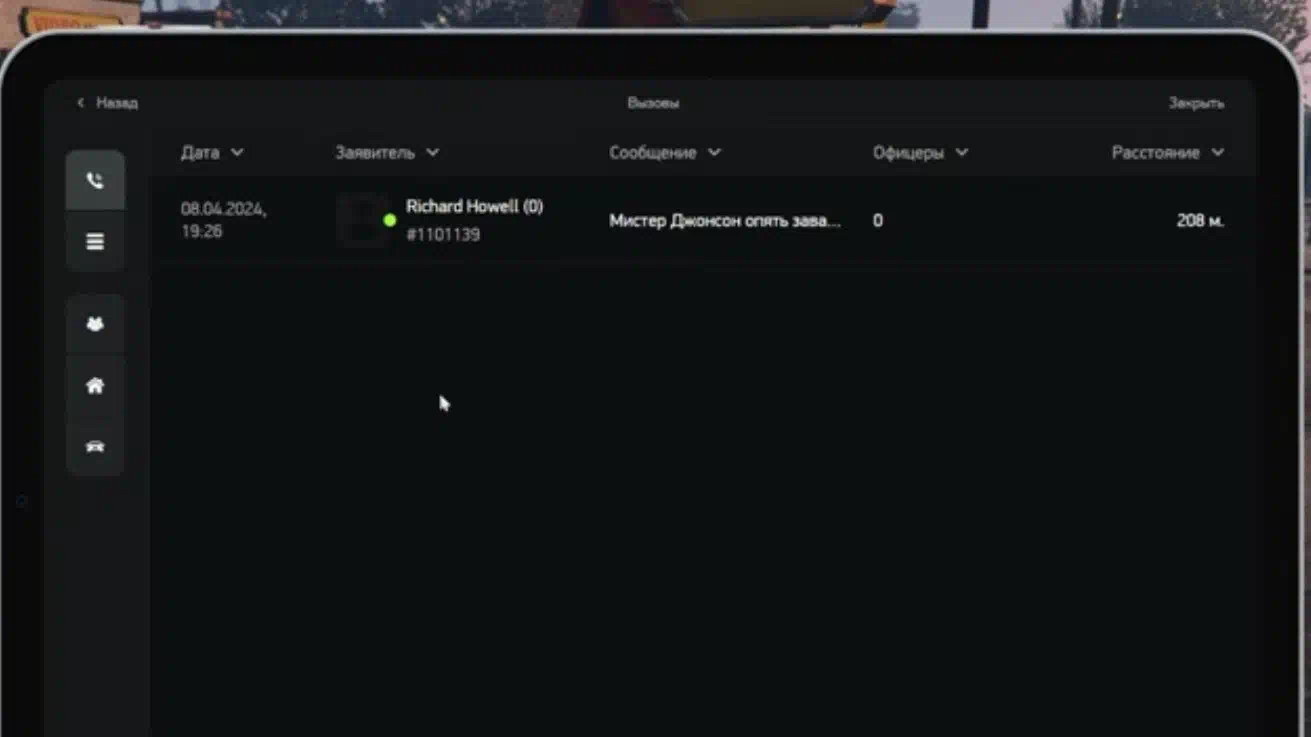Open the phone calls sidebar icon
This screenshot has height=737, width=1311.
(95, 181)
